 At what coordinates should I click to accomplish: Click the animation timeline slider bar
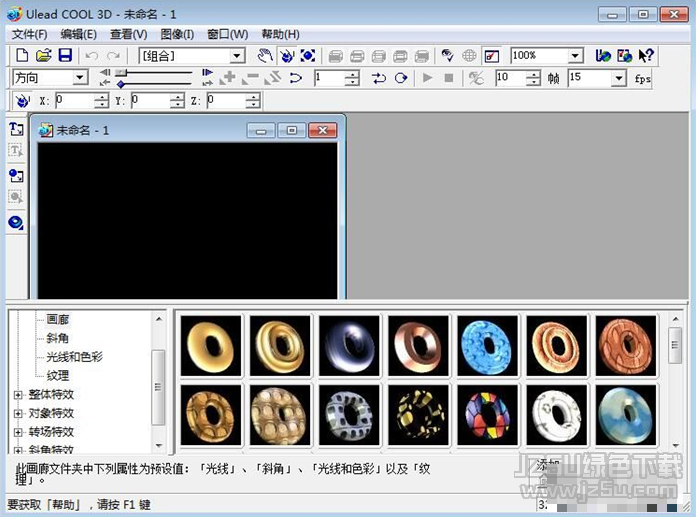tap(155, 74)
